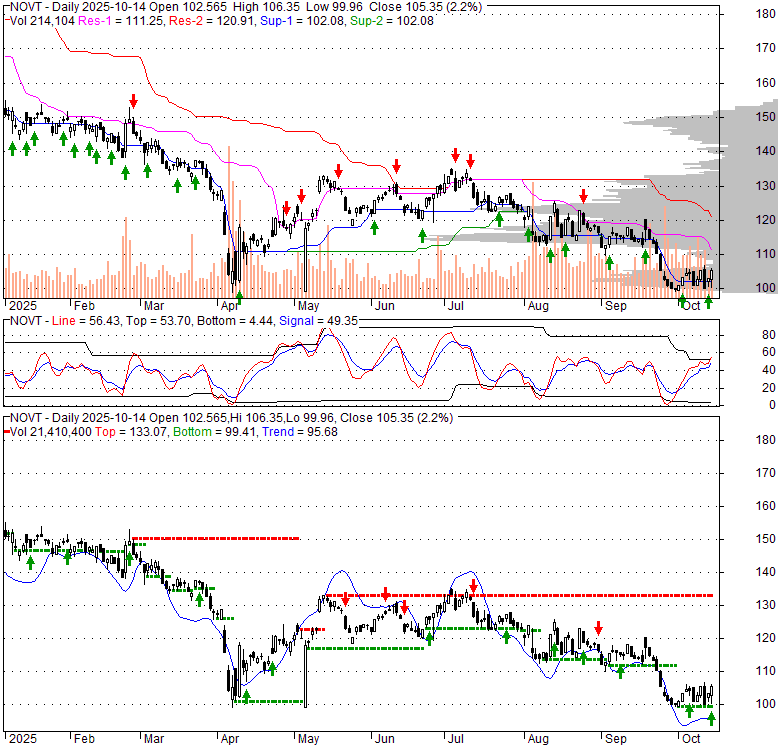Click the red arrow in early June on bottom chart
Image resolution: width=780 pixels, height=745 pixels.
386,594
